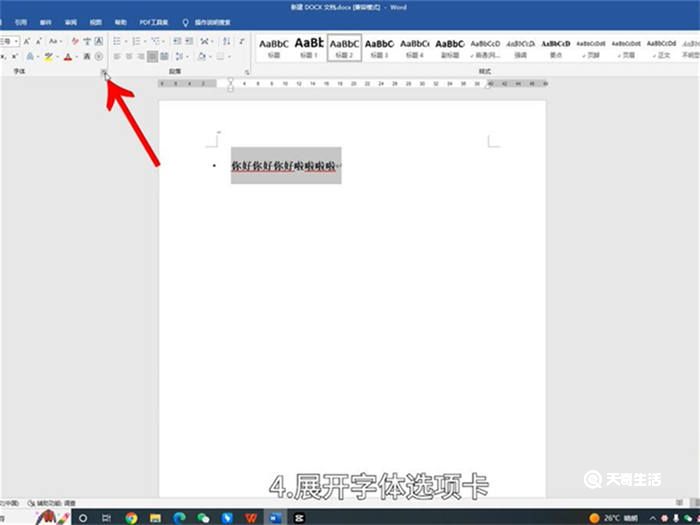700x525 pixels.
Task: Toggle Align Right
Action: (141, 57)
